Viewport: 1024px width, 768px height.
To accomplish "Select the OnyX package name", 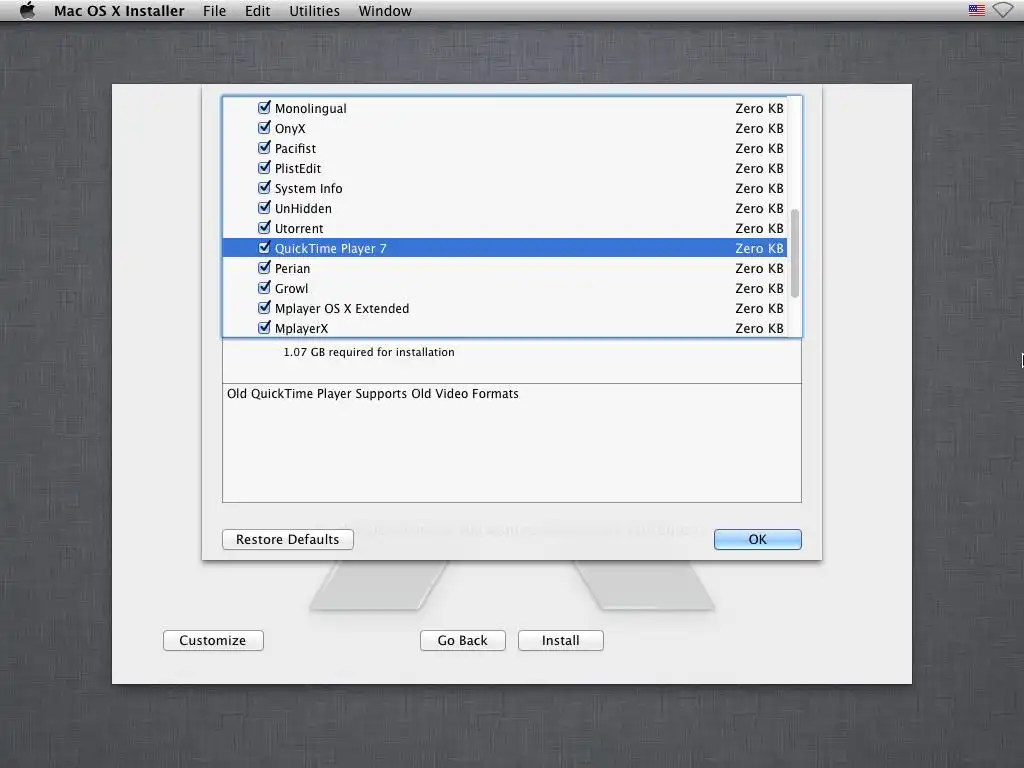I will 290,129.
